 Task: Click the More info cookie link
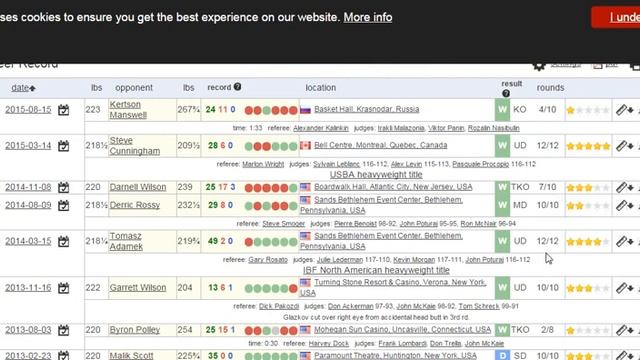click(x=368, y=18)
